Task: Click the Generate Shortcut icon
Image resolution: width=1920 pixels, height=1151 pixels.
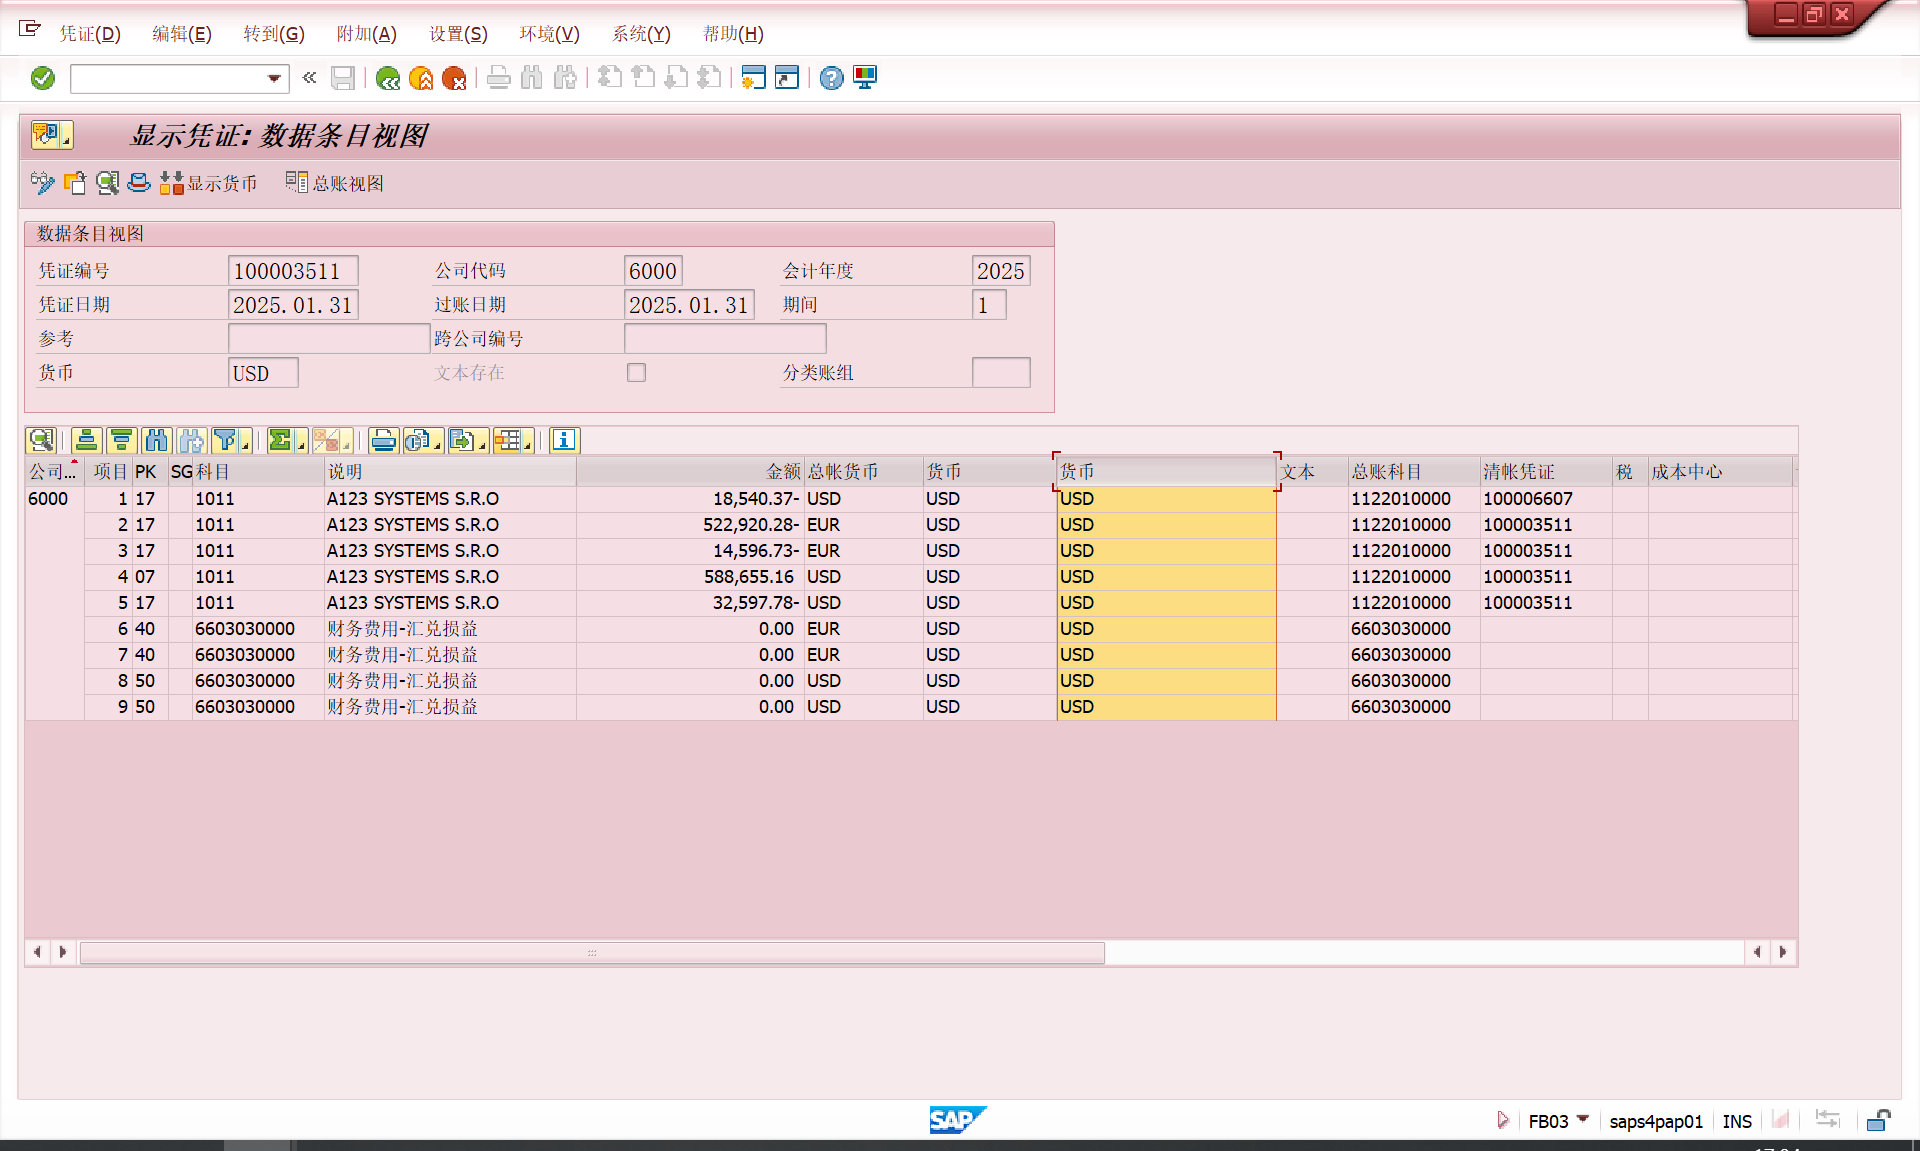Action: [x=787, y=78]
